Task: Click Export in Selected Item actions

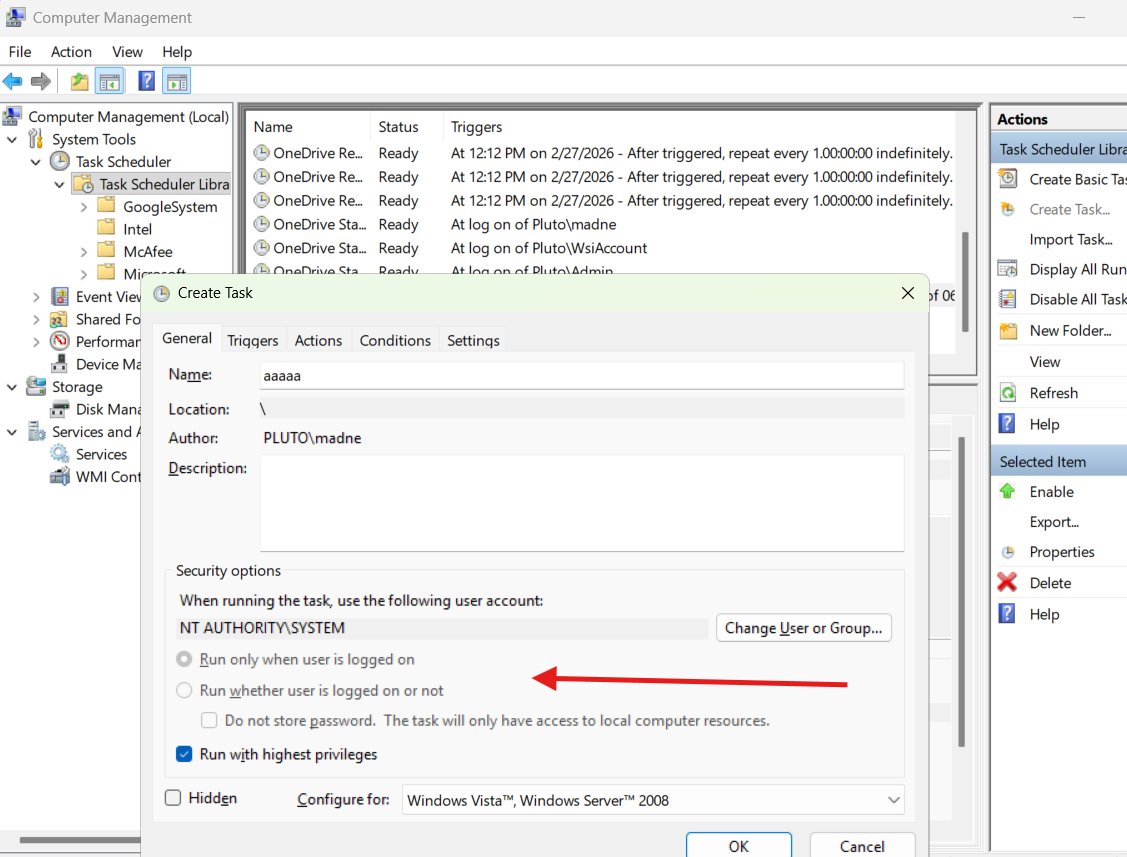Action: 1054,522
